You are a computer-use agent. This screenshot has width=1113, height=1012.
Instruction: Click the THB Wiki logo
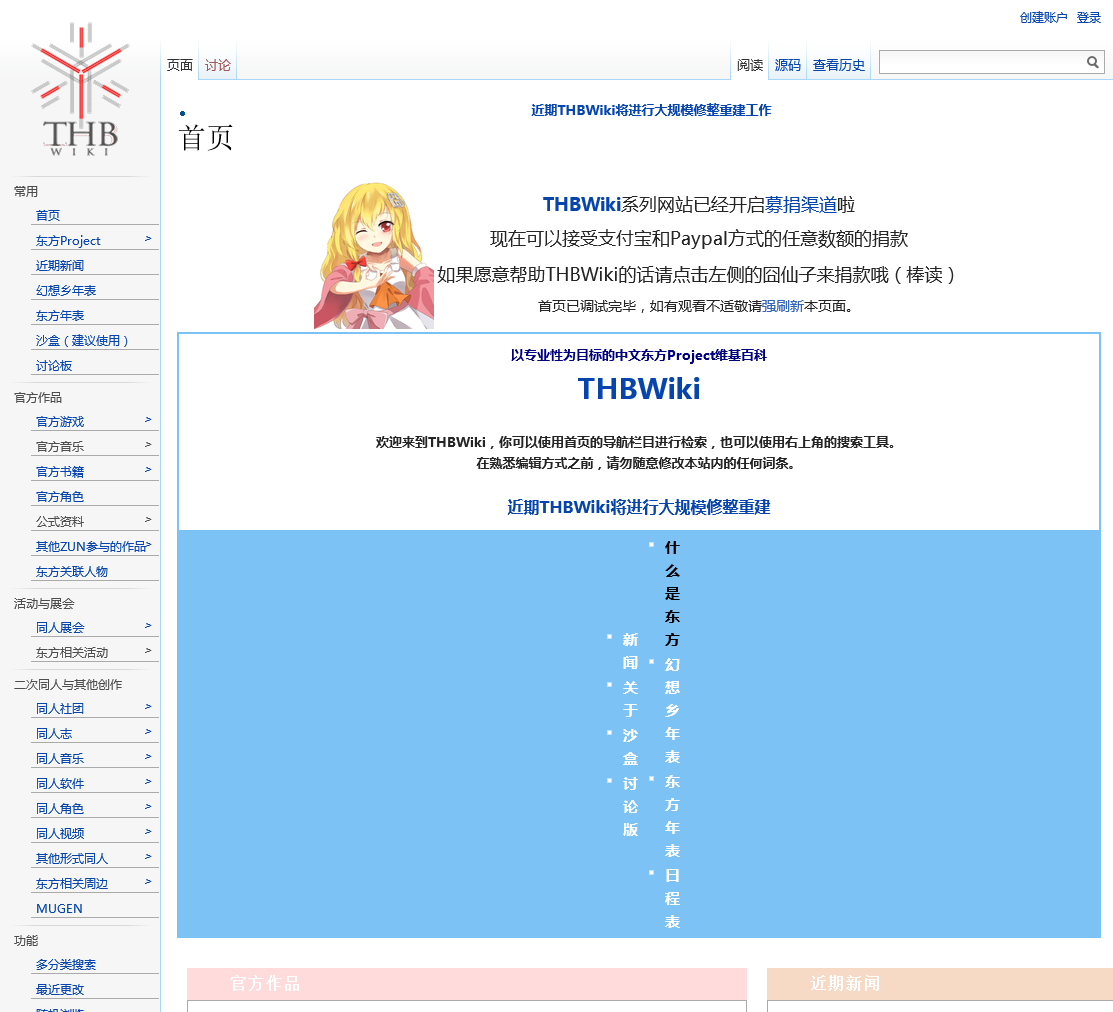[x=80, y=89]
